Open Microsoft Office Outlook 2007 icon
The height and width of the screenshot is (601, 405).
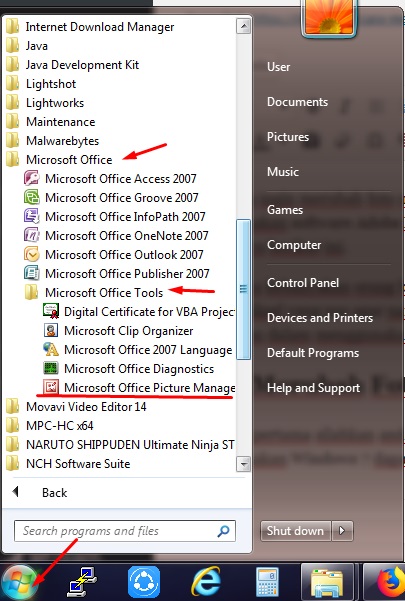pos(32,255)
